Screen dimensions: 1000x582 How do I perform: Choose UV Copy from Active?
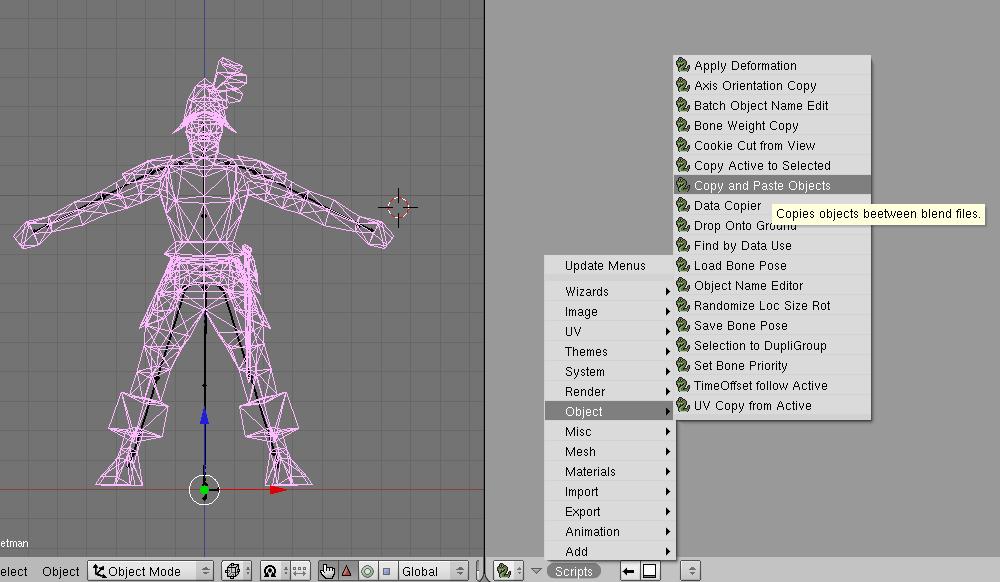[772, 405]
